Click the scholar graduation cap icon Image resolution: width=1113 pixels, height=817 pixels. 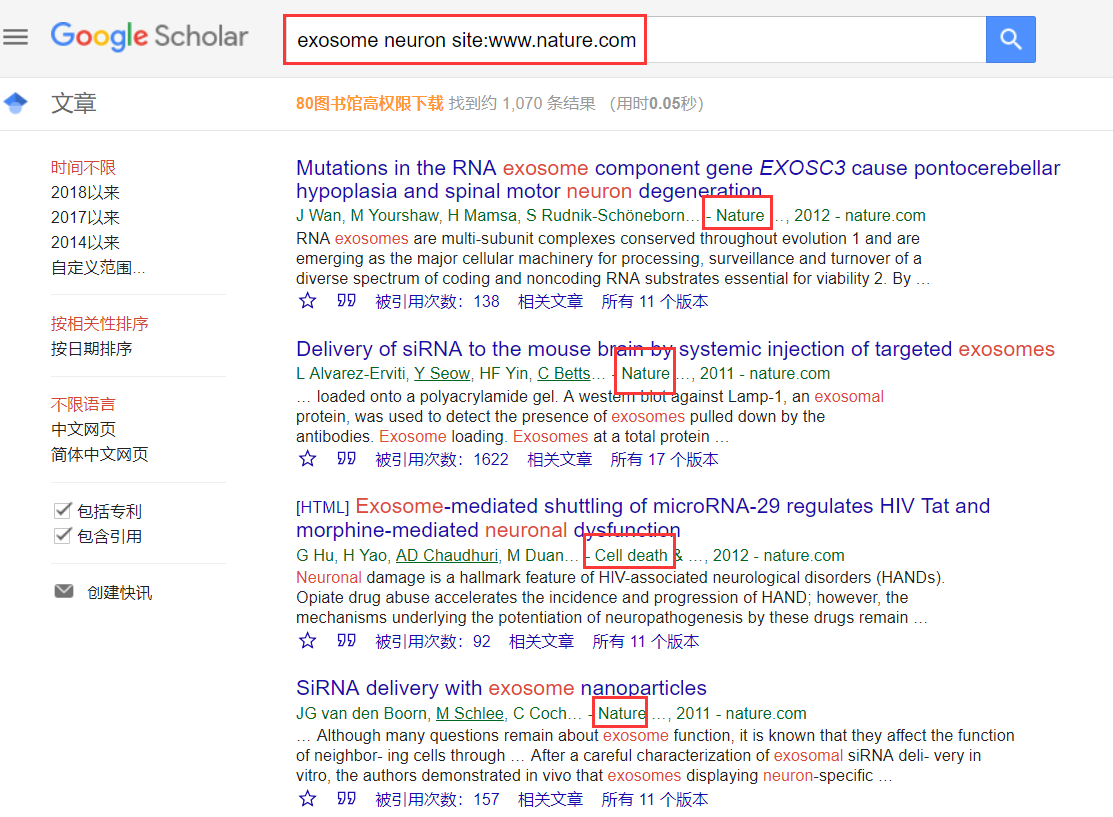16,103
